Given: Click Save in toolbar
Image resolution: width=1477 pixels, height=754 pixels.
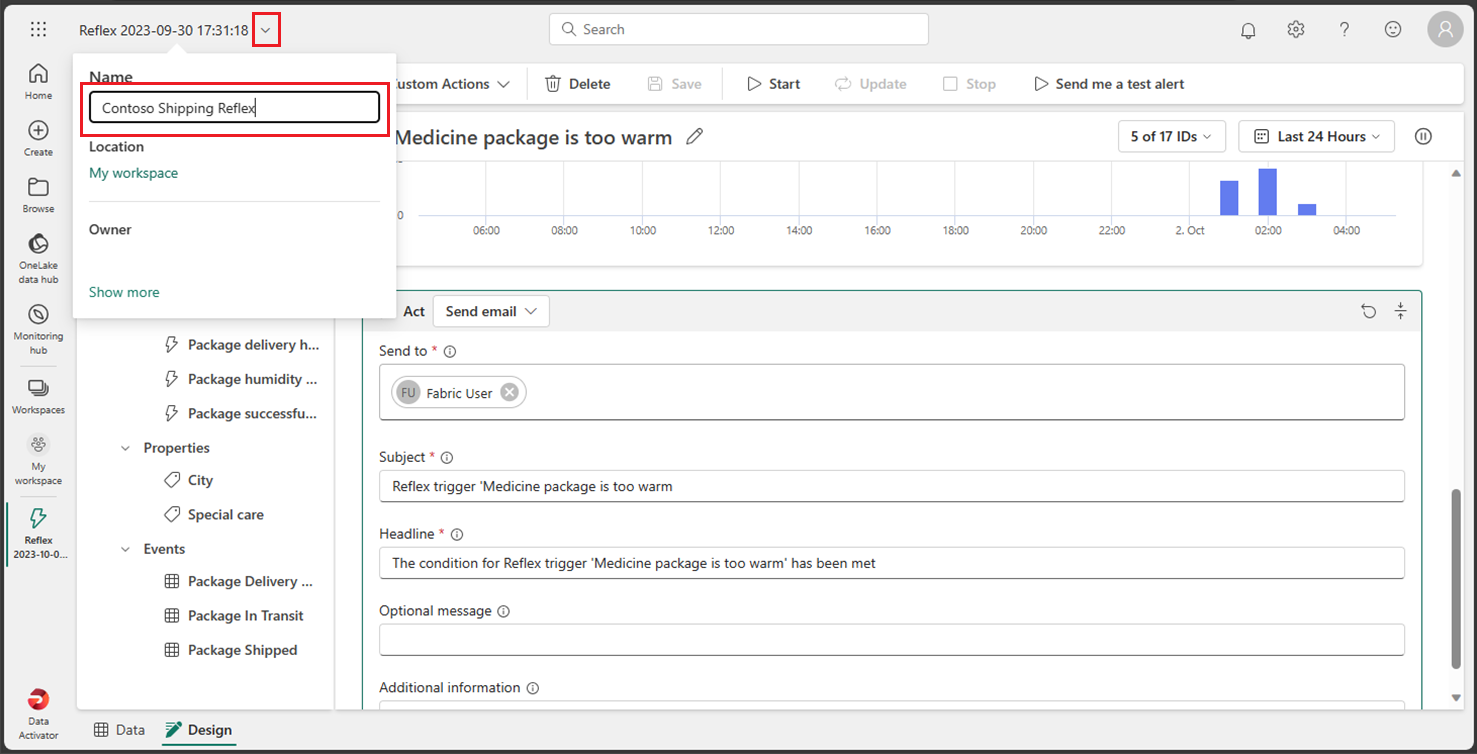Looking at the screenshot, I should point(674,84).
